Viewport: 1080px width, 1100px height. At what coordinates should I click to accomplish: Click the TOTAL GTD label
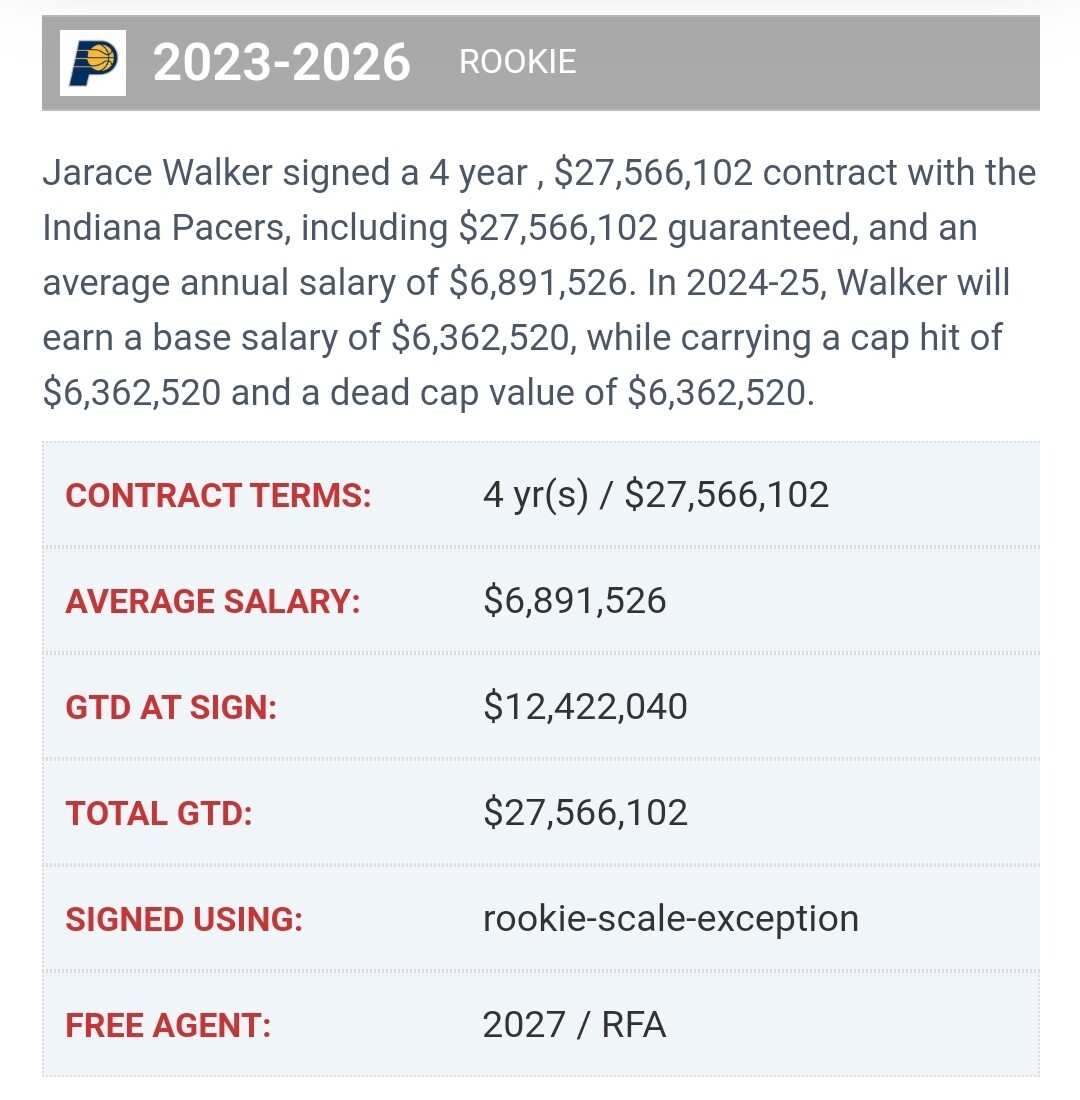pos(159,814)
